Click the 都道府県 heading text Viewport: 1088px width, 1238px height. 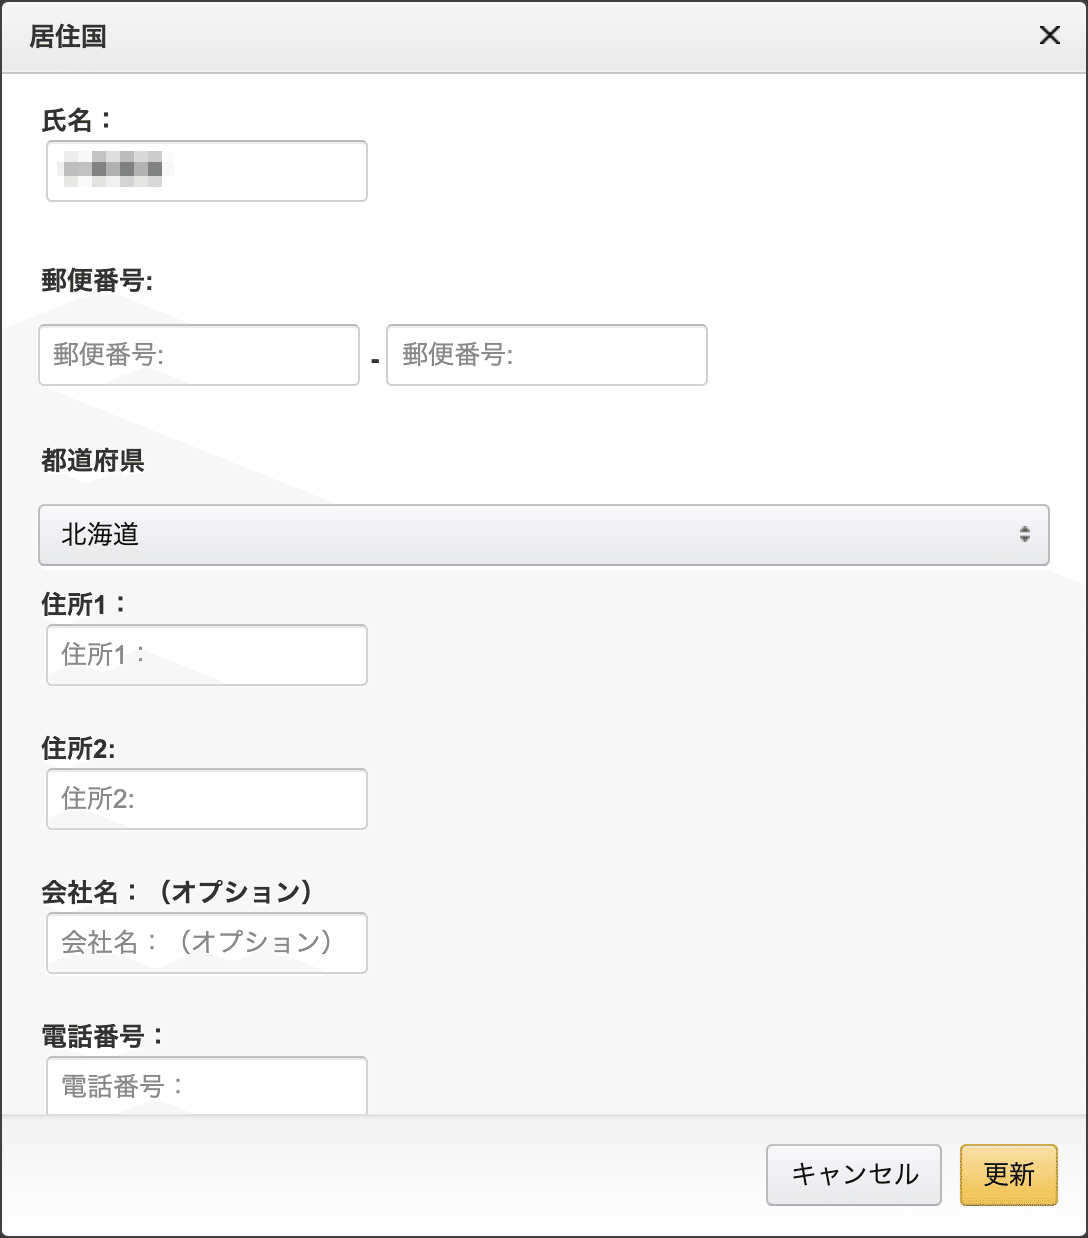point(90,463)
